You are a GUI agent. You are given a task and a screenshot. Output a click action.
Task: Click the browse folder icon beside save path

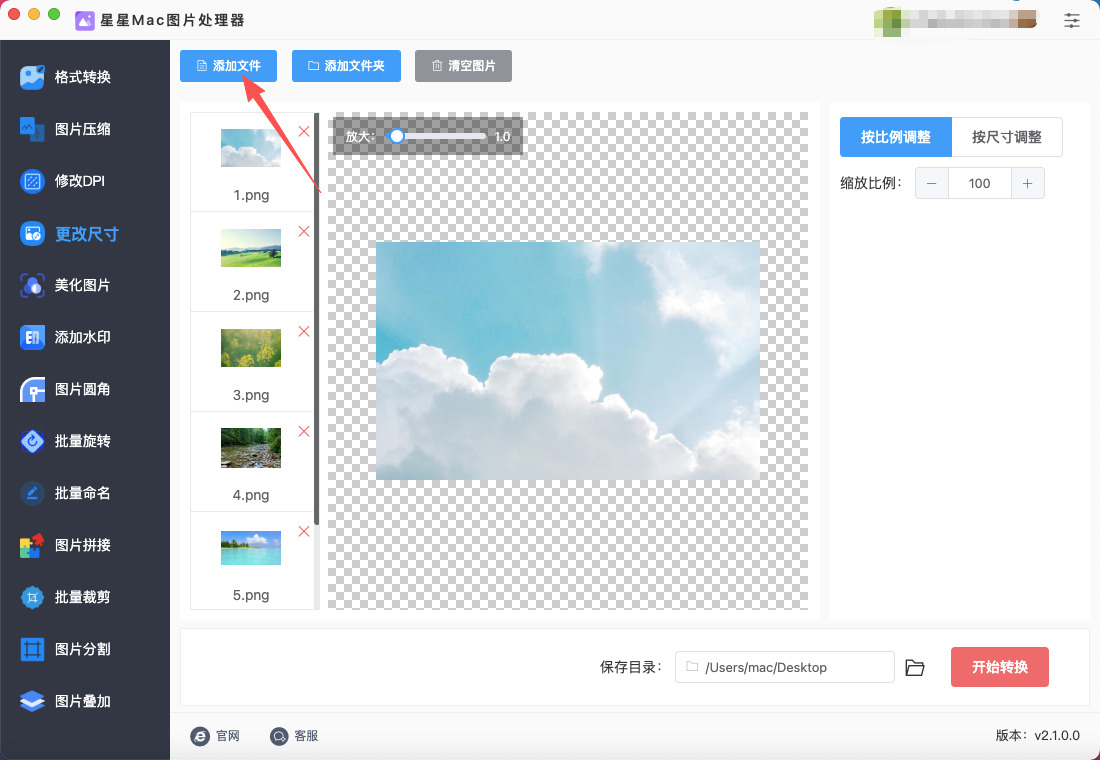[x=914, y=667]
